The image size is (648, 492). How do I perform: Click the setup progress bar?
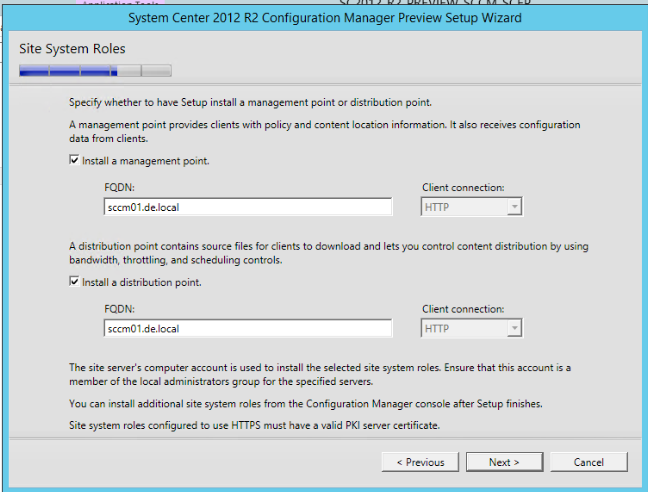(x=95, y=71)
